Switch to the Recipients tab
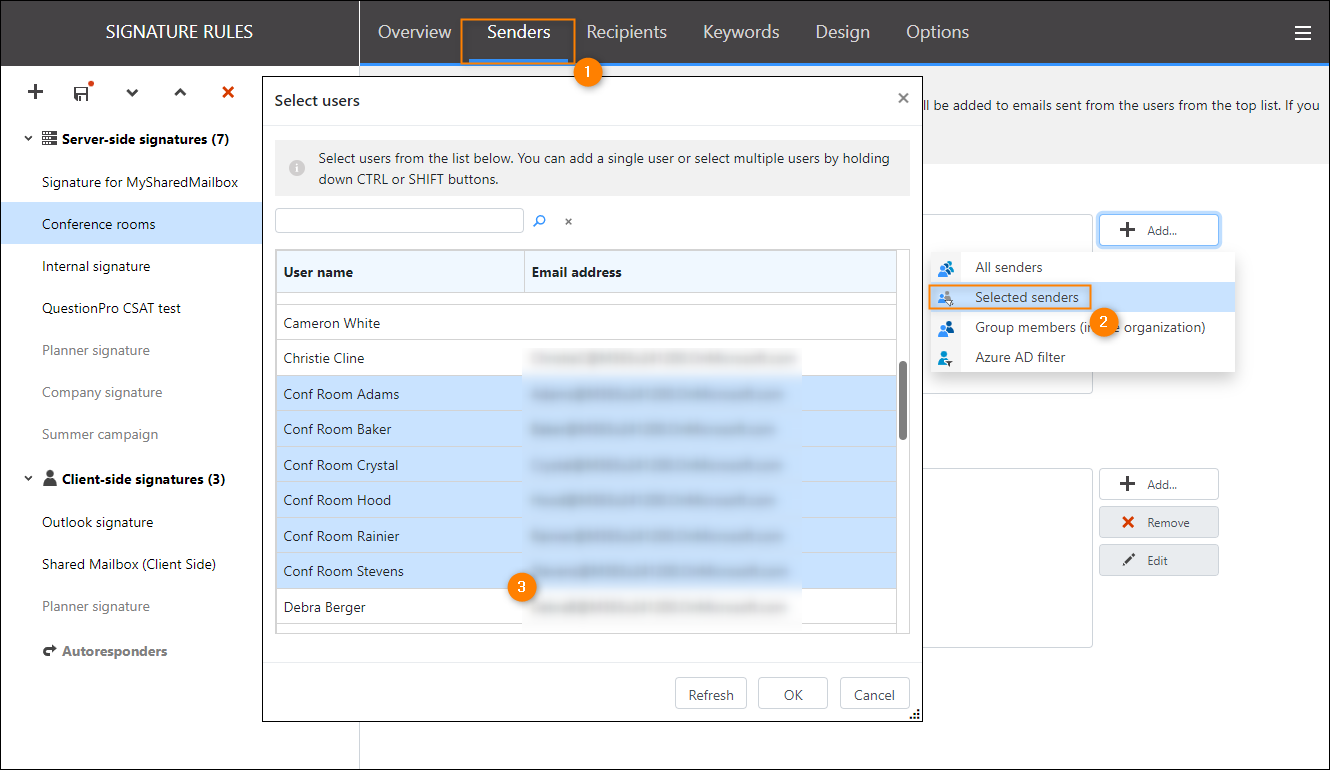Viewport: 1330px width, 770px height. coord(626,31)
